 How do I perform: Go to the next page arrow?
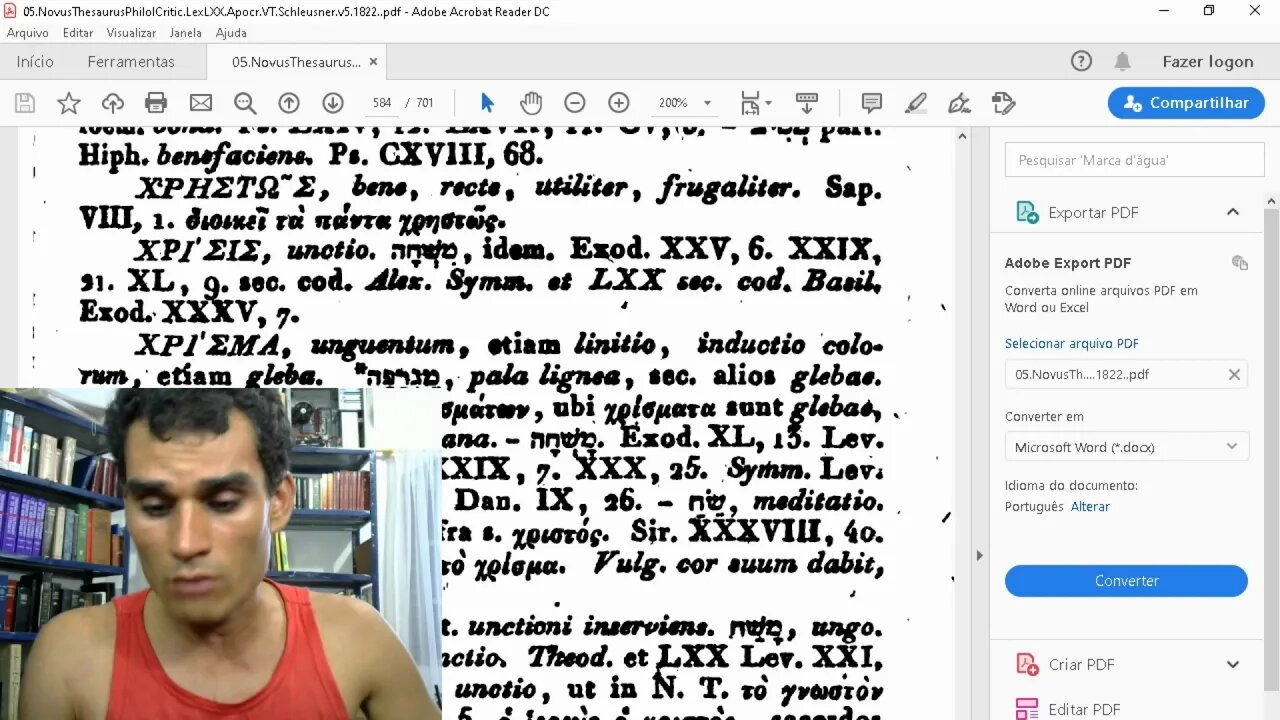coord(333,103)
